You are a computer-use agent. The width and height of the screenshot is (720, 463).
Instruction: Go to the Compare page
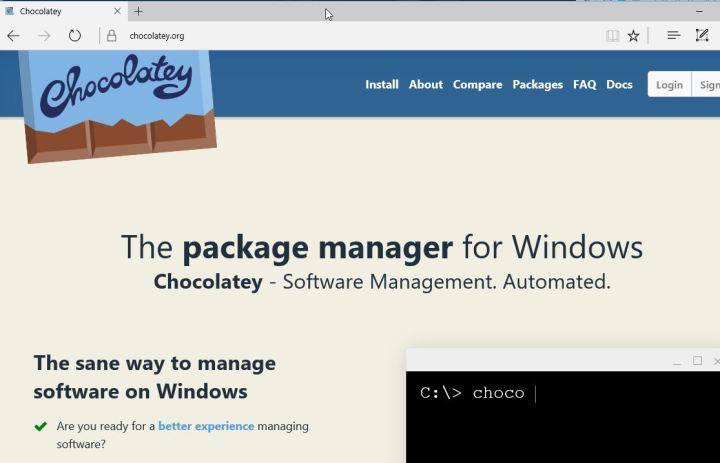tap(478, 85)
